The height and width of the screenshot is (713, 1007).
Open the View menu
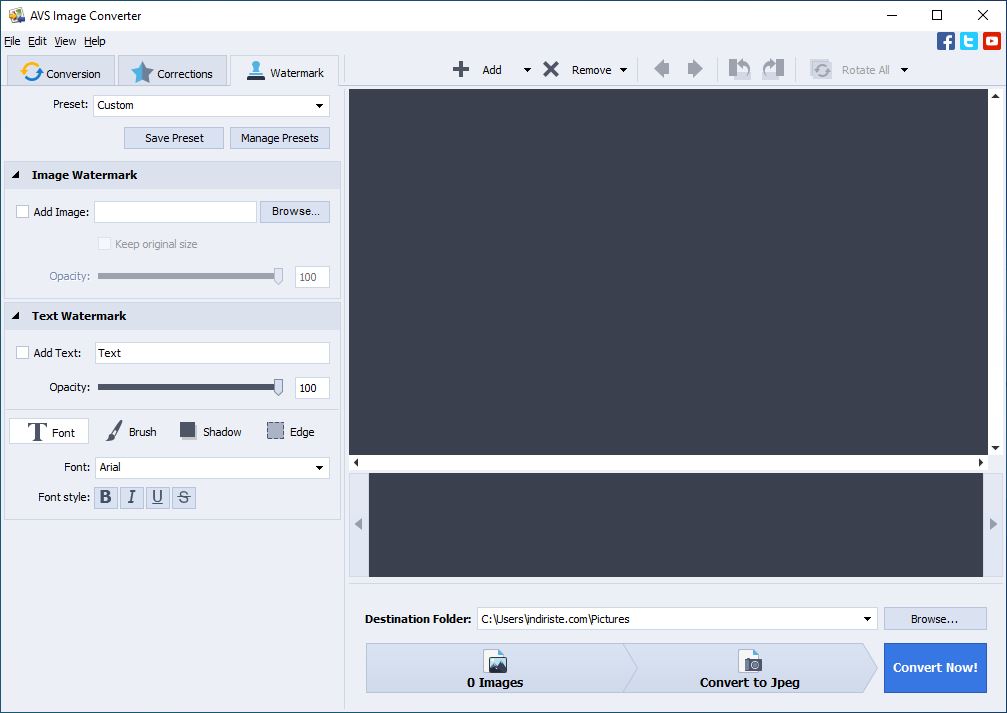(65, 41)
